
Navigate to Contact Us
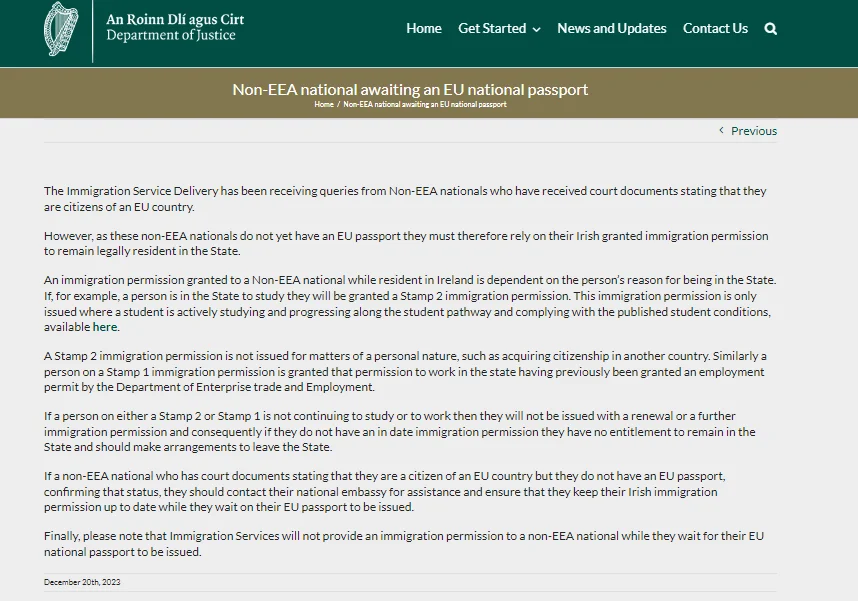point(715,29)
